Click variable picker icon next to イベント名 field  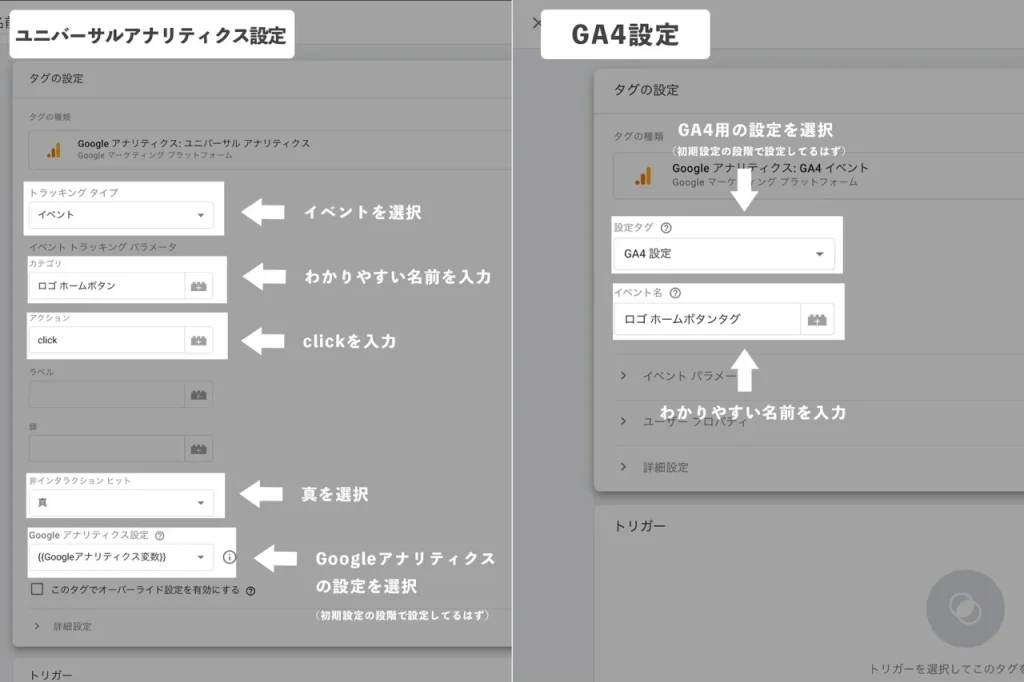817,319
